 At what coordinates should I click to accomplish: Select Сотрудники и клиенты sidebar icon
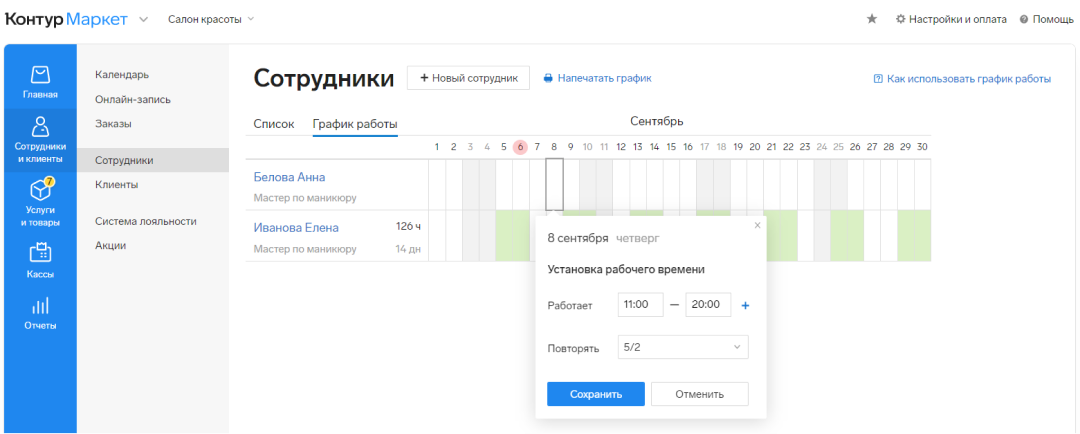40,138
